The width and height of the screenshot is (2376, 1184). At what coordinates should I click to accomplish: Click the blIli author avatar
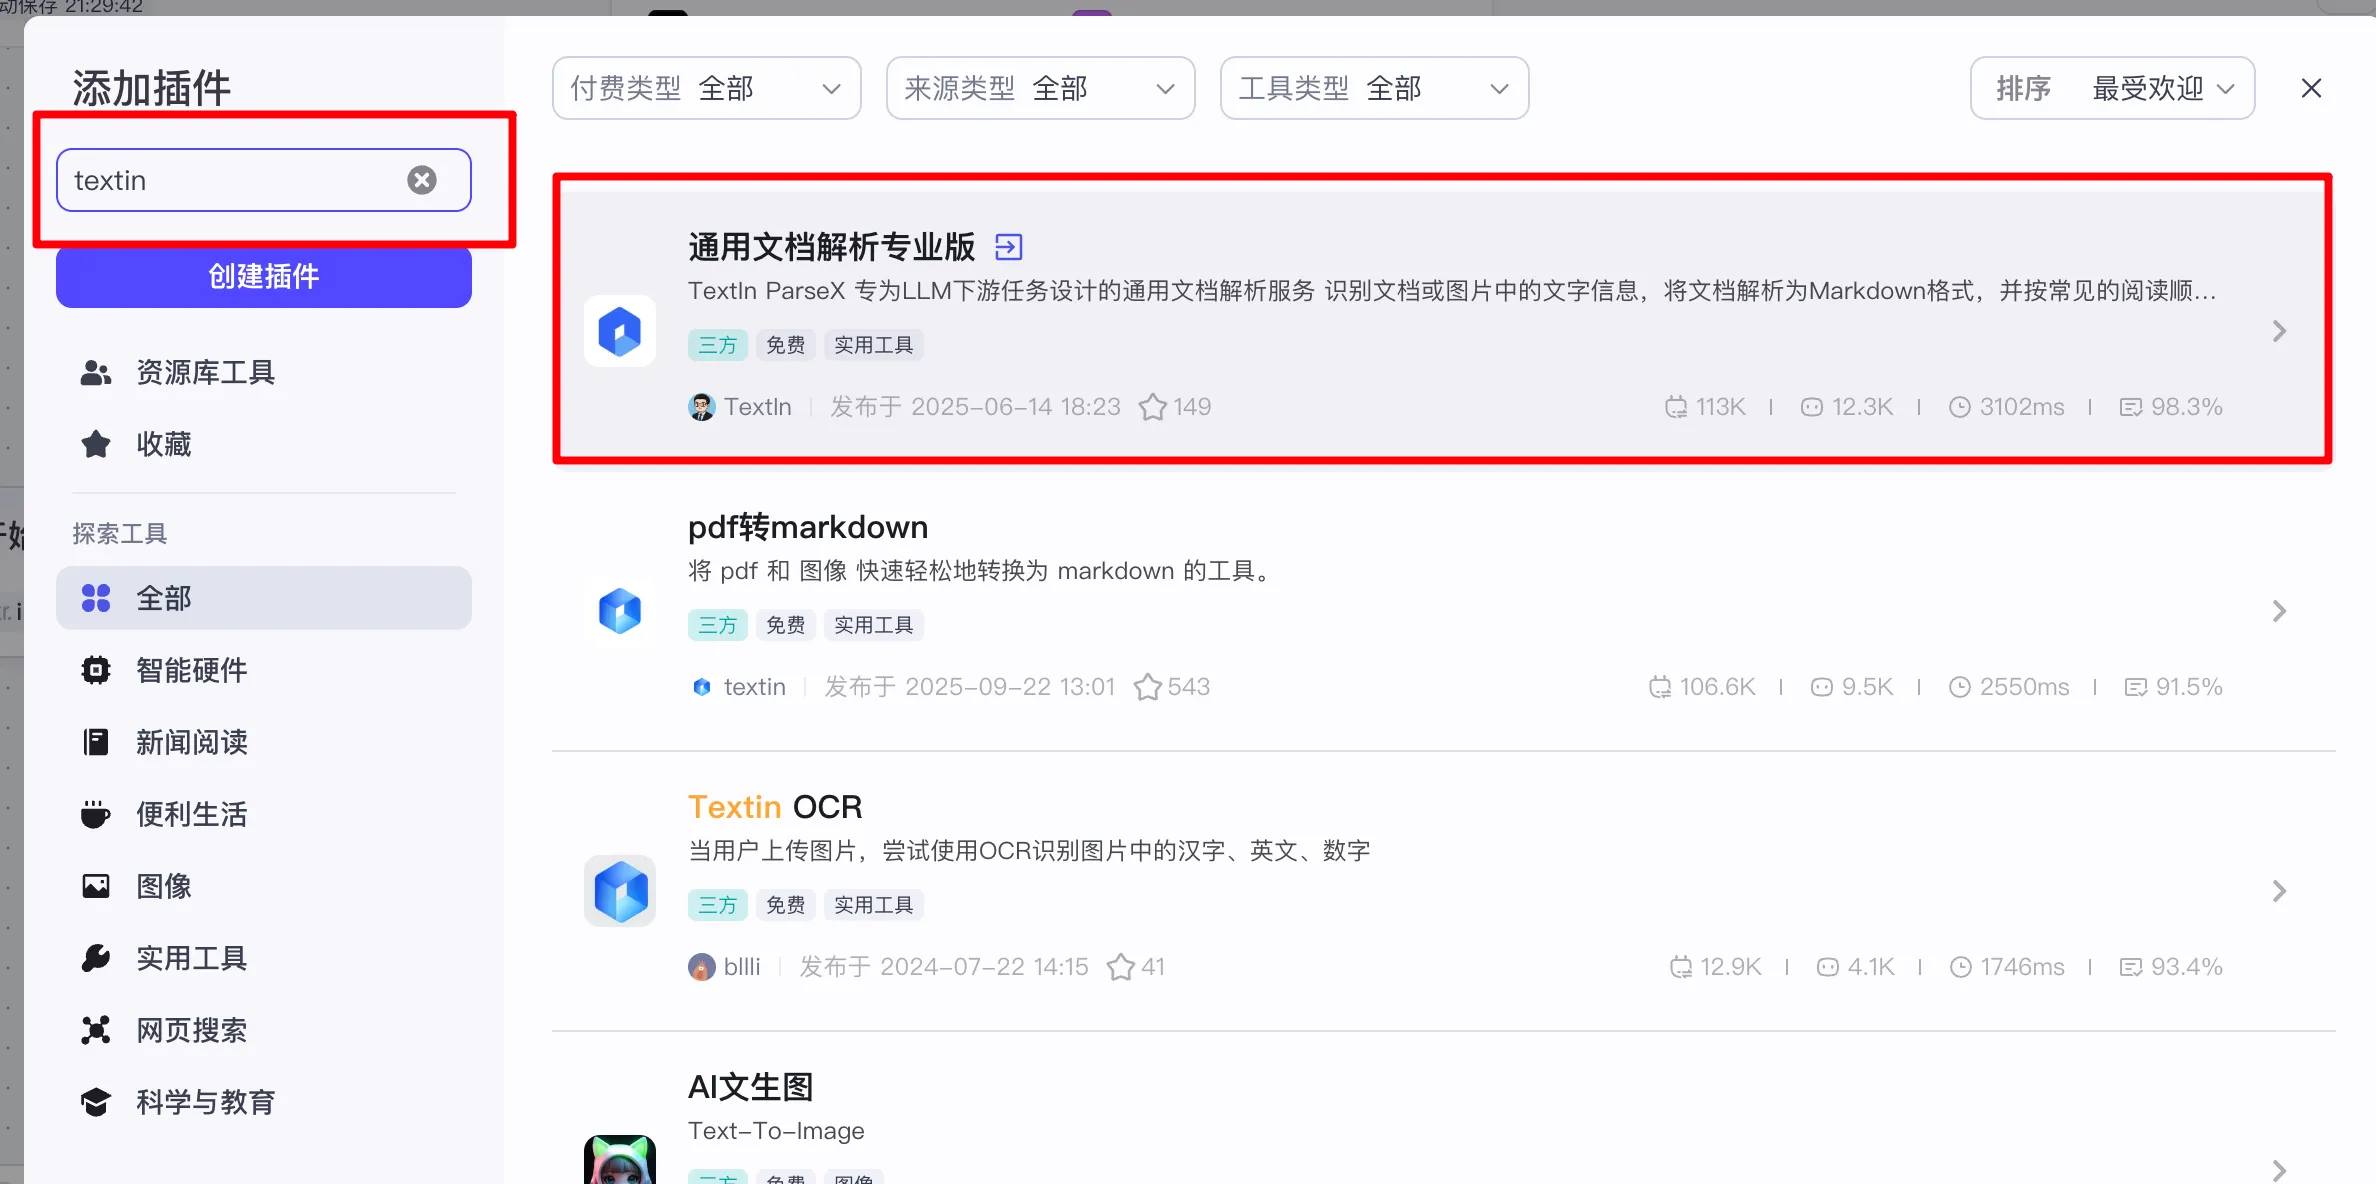[702, 967]
